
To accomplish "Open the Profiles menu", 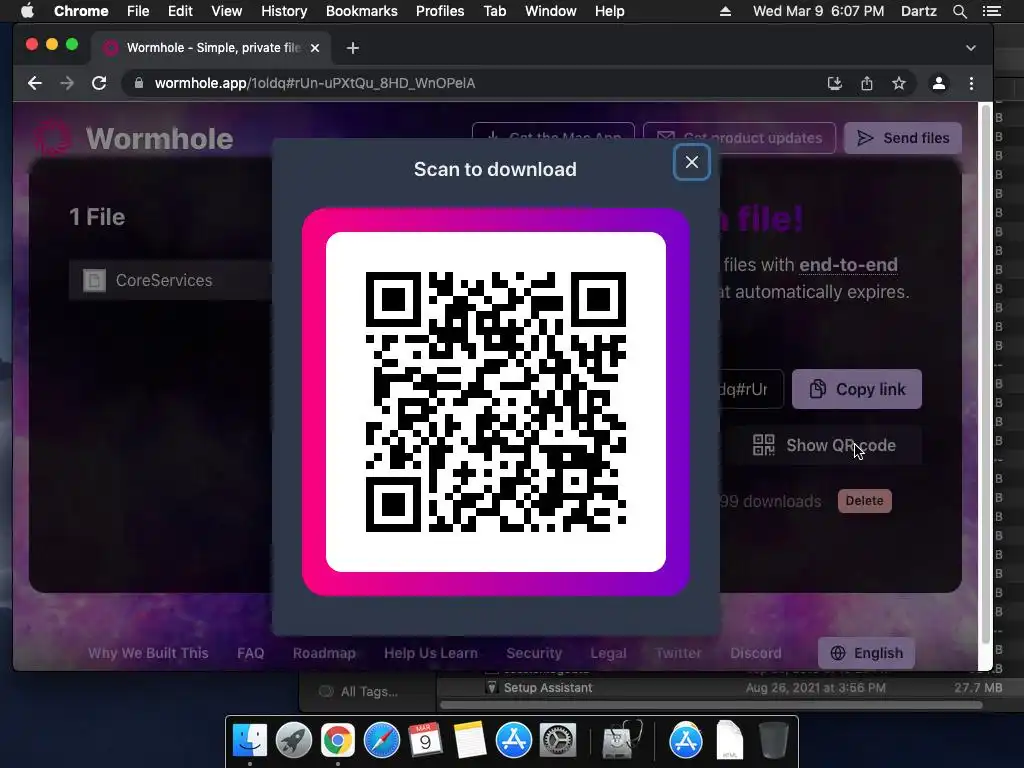I will pyautogui.click(x=440, y=11).
